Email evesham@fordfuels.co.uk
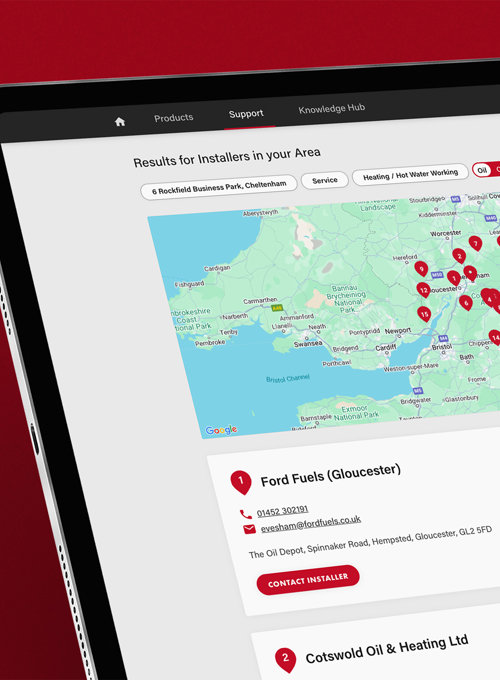This screenshot has height=680, width=500. pos(310,523)
